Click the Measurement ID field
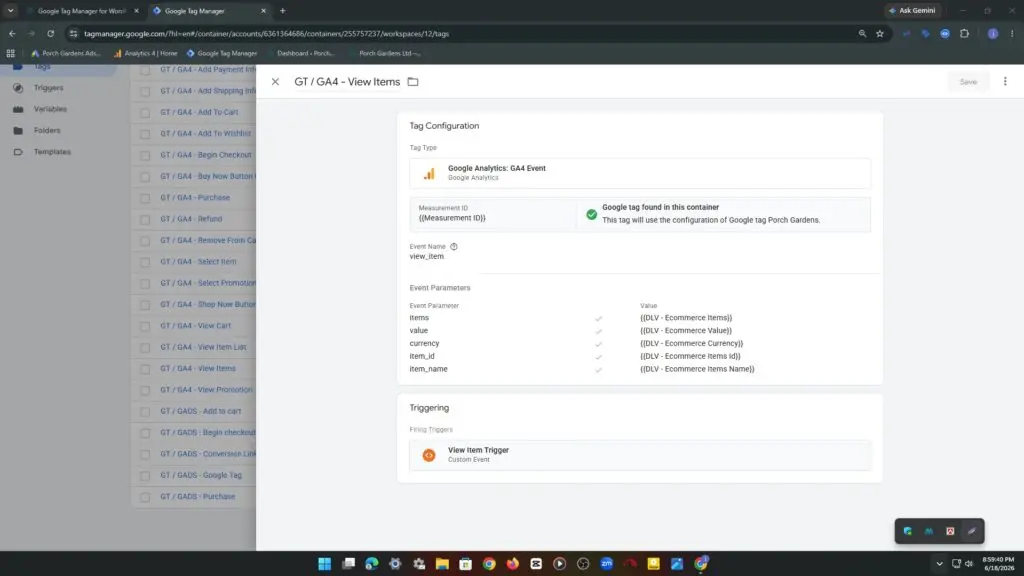Viewport: 1024px width, 576px height. tap(493, 214)
